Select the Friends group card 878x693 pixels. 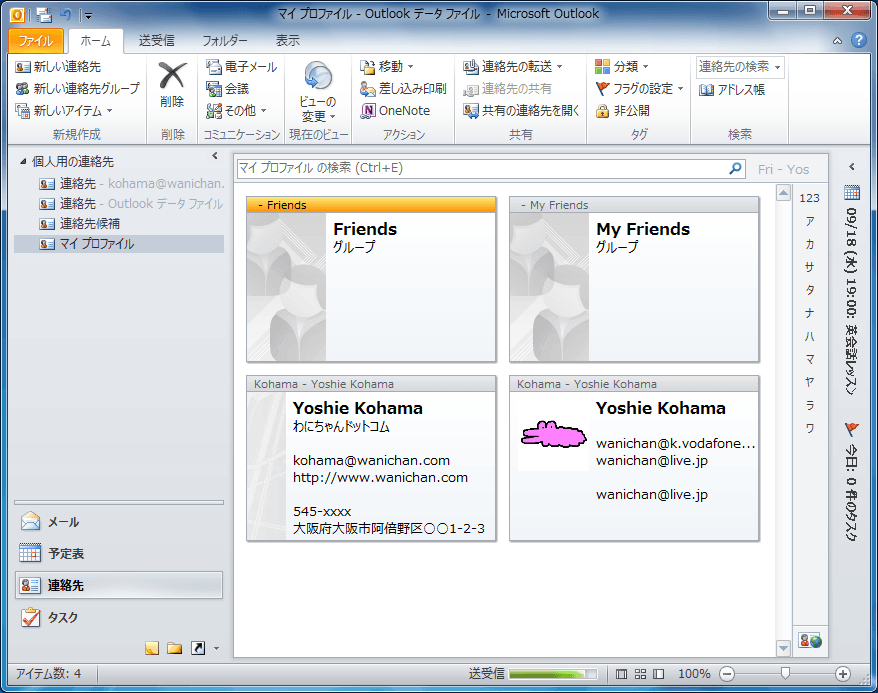click(x=371, y=279)
